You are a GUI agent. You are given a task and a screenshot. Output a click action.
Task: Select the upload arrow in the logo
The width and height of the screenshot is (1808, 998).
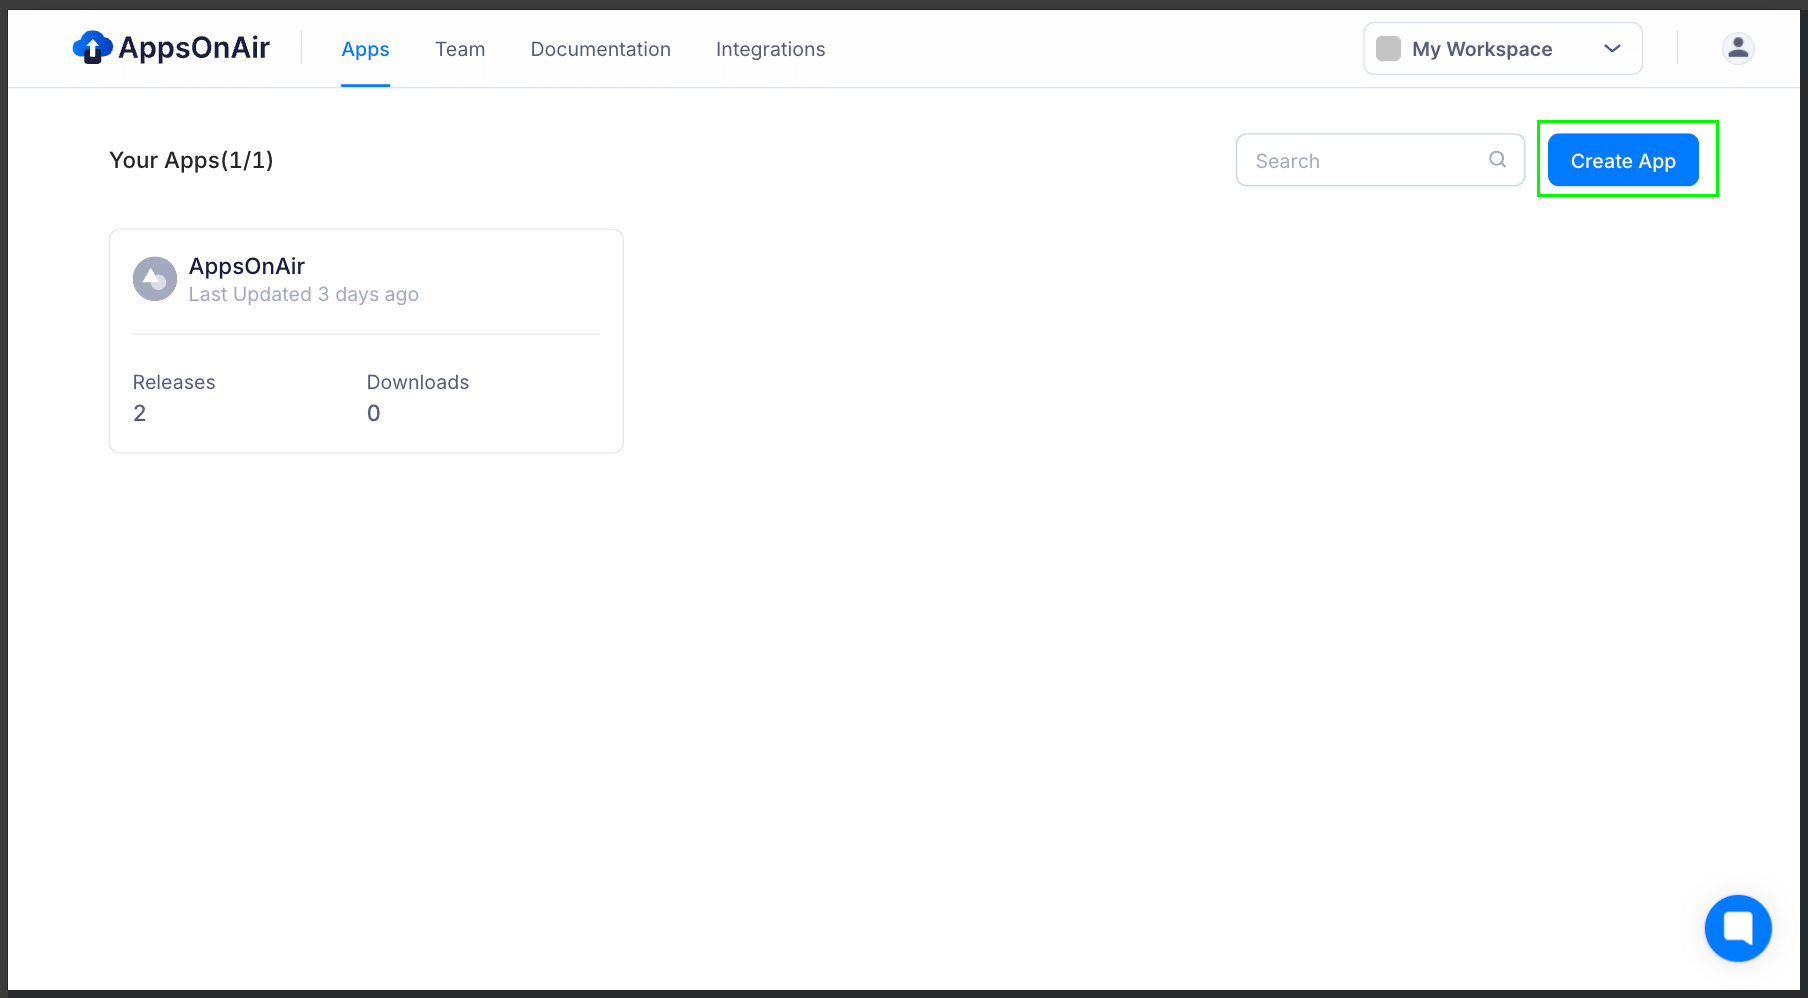pyautogui.click(x=90, y=50)
